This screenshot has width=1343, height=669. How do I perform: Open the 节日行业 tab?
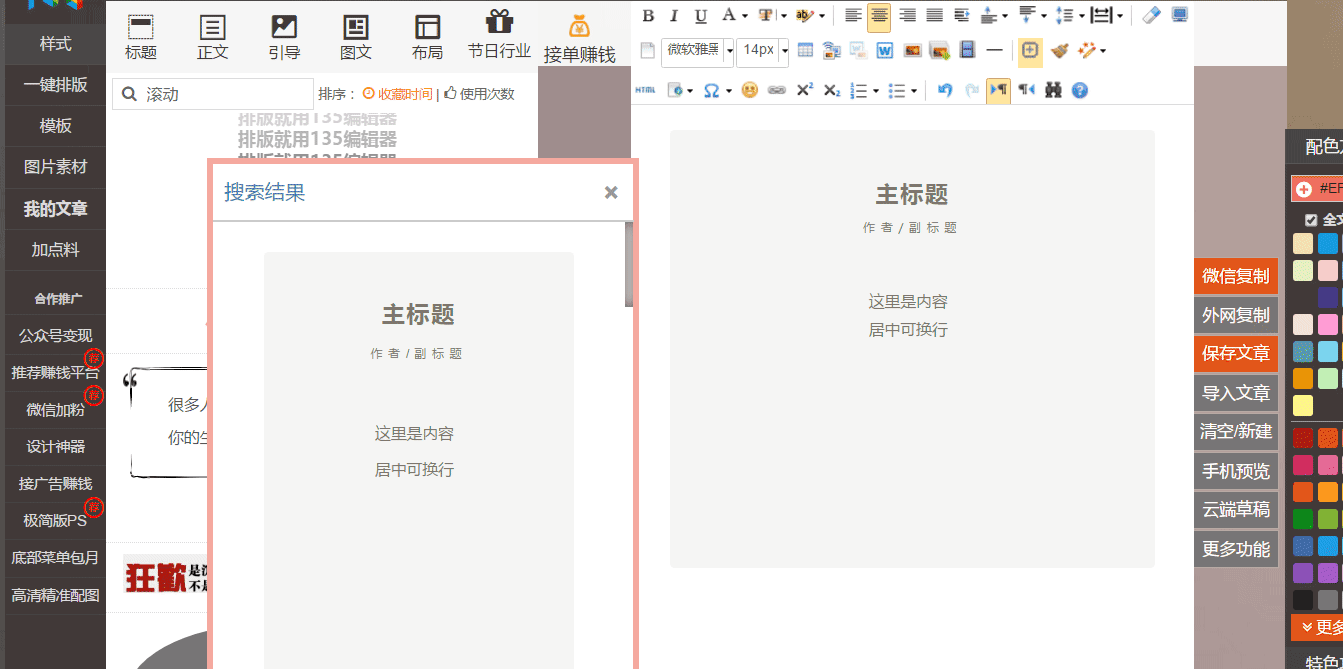(x=499, y=35)
